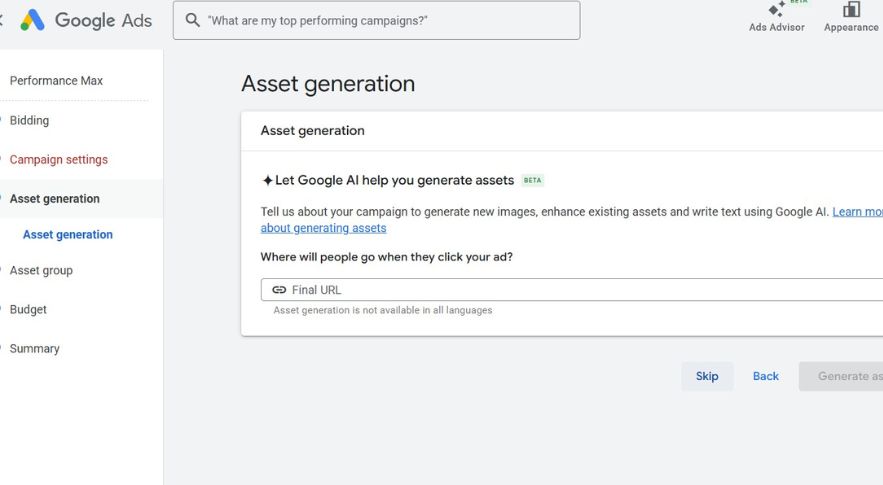Open Ads Advisor sparkle icon
The image size is (883, 485).
[x=777, y=8]
